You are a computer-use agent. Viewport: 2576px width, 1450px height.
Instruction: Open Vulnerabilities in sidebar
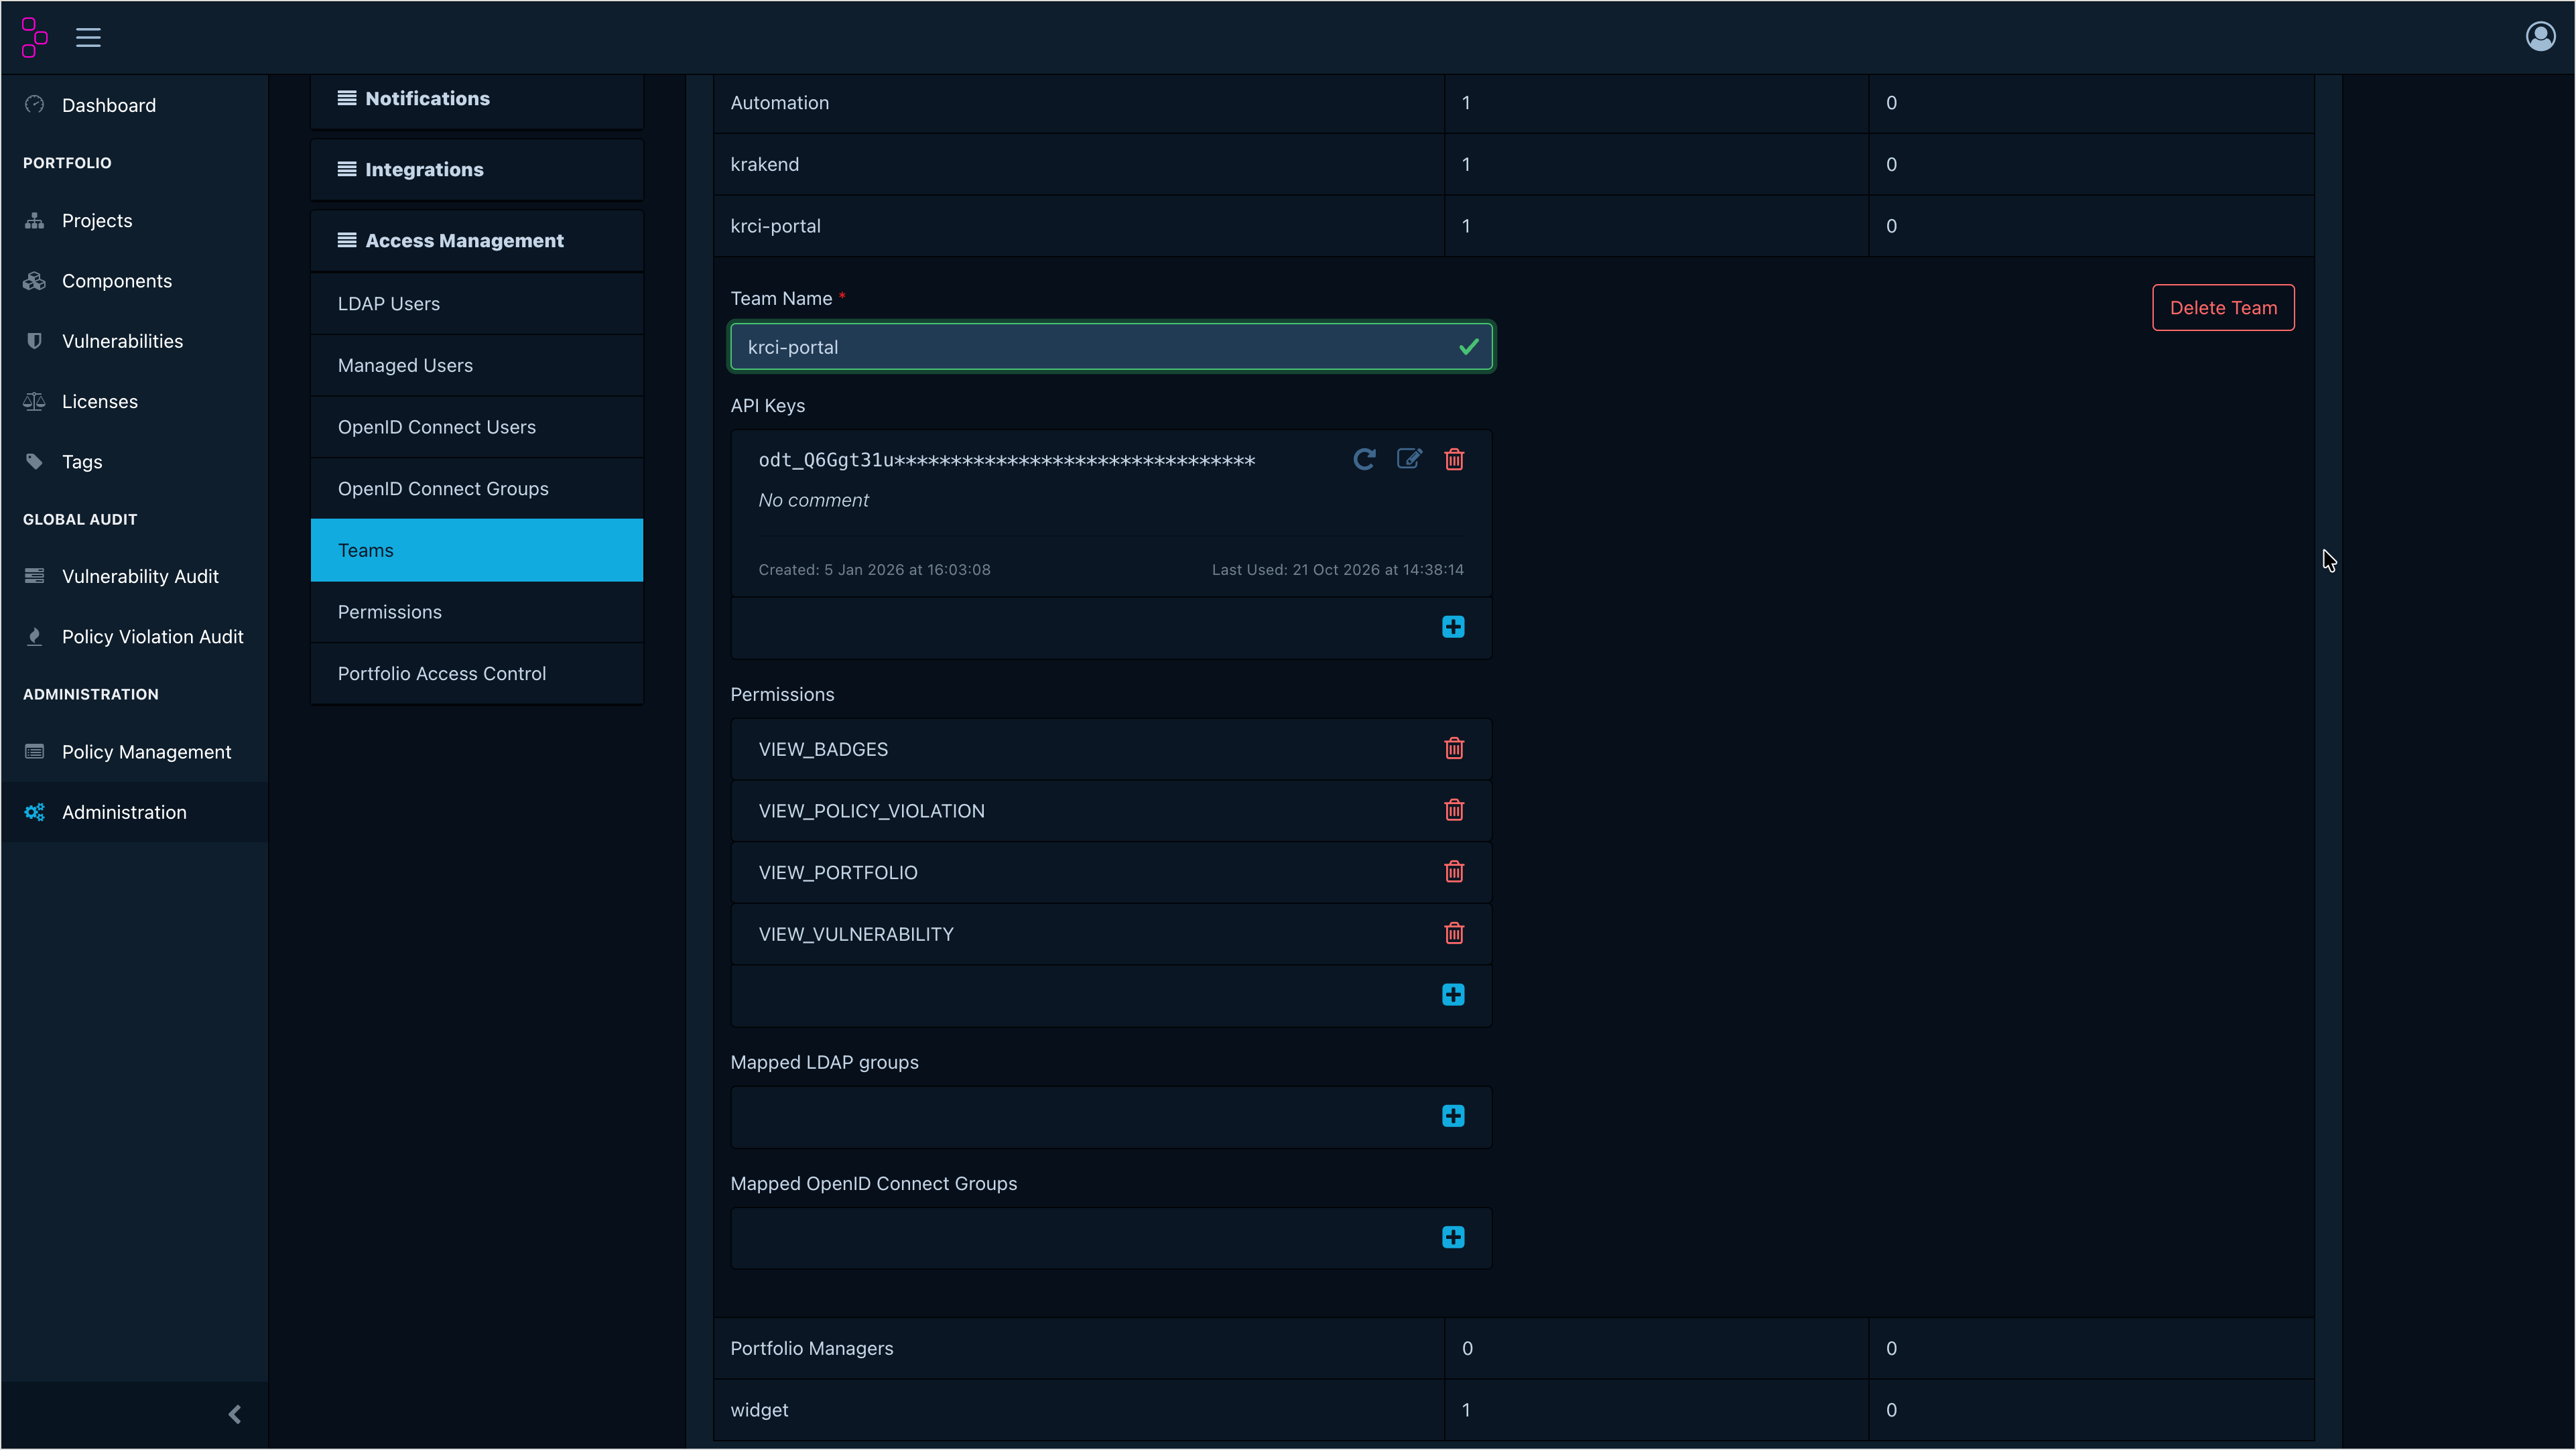pyautogui.click(x=134, y=341)
